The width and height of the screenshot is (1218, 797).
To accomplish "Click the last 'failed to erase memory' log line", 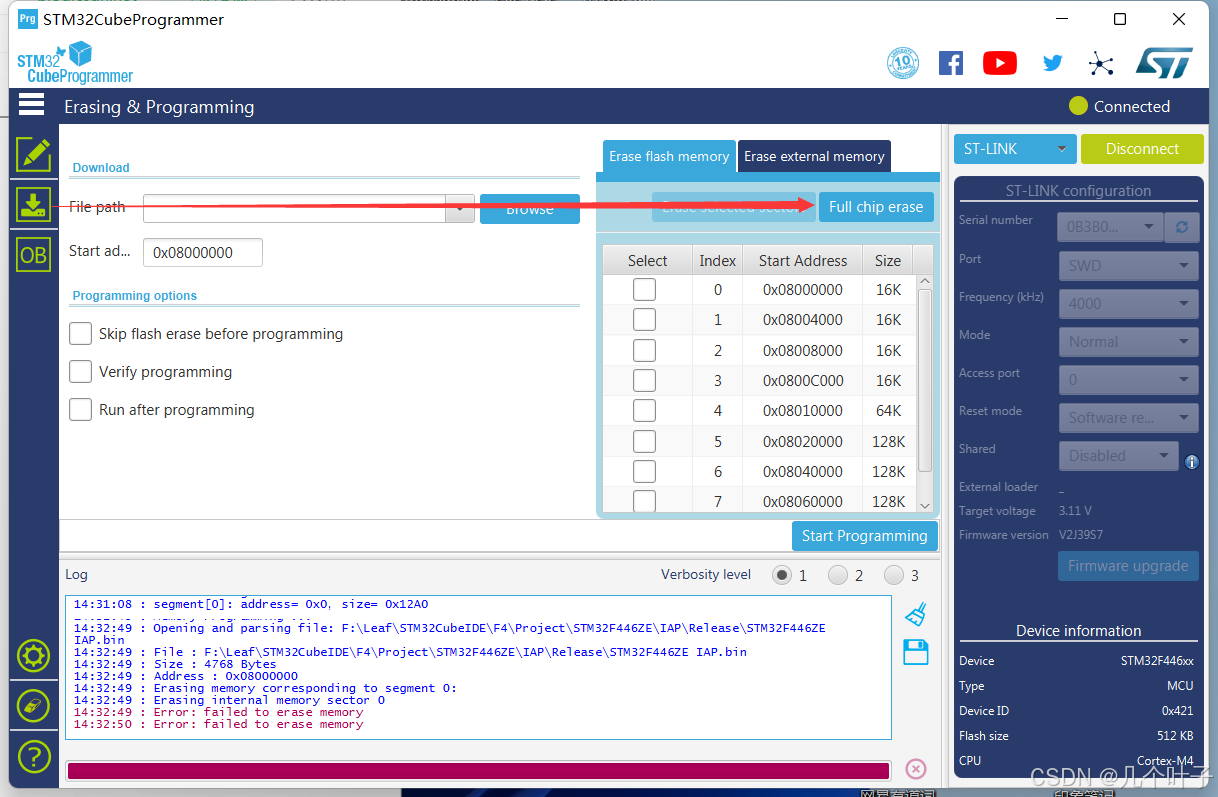I will [x=218, y=724].
